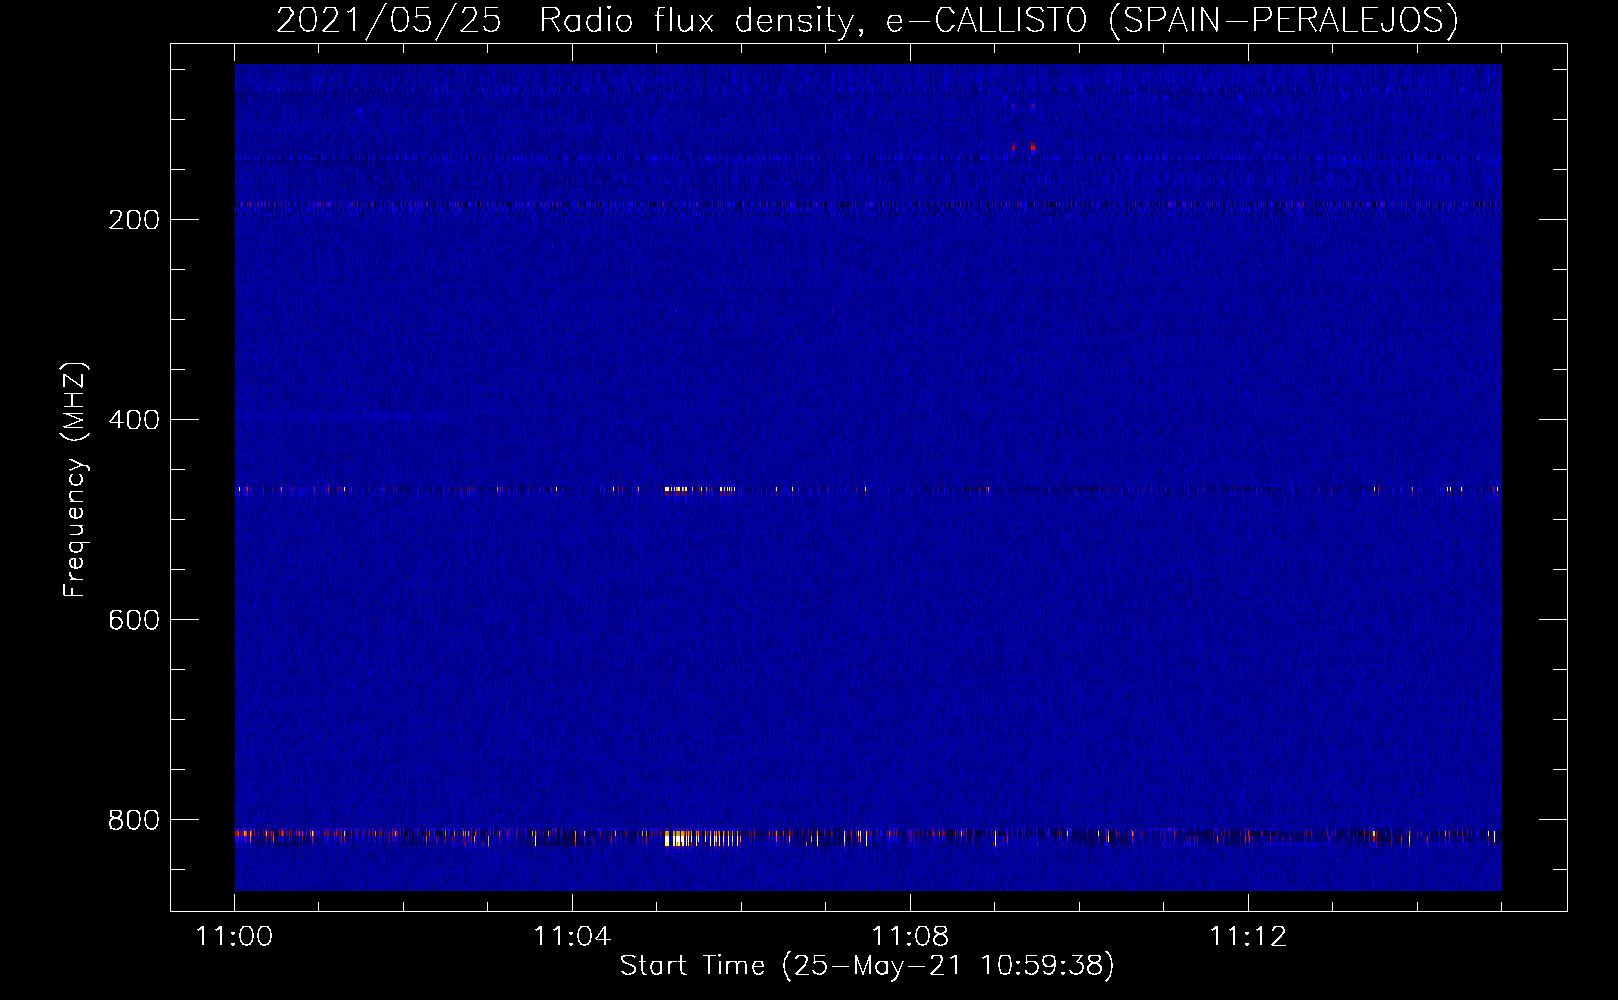Viewport: 1618px width, 1000px height.
Task: Click the 'Start Time (25-May-21 10:59:38)' label
Action: point(867,965)
